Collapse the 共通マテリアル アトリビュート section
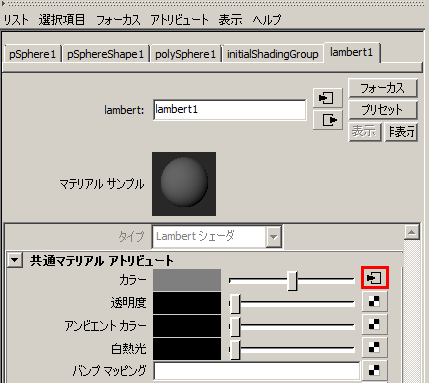Image resolution: width=429 pixels, height=383 pixels. pos(15,260)
